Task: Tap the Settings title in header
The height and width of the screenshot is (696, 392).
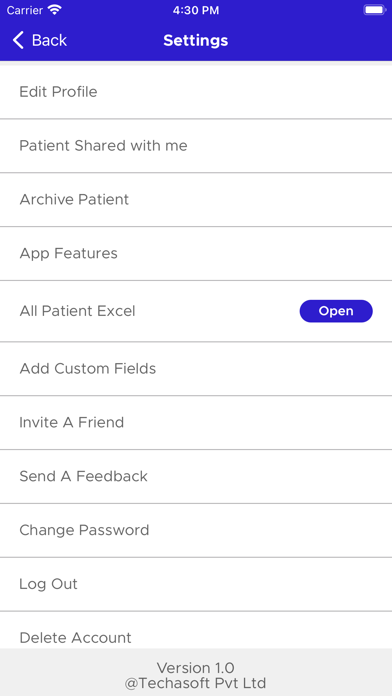Action: (x=196, y=40)
